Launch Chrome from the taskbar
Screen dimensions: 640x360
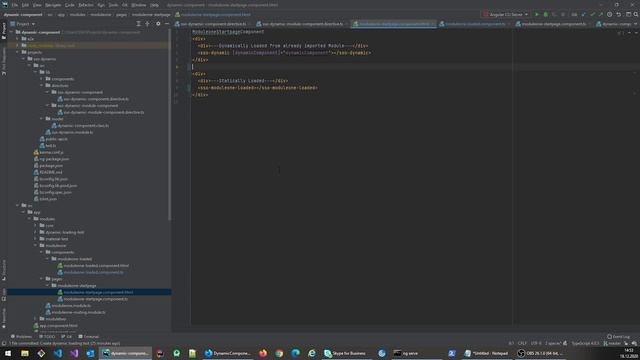coord(279,353)
